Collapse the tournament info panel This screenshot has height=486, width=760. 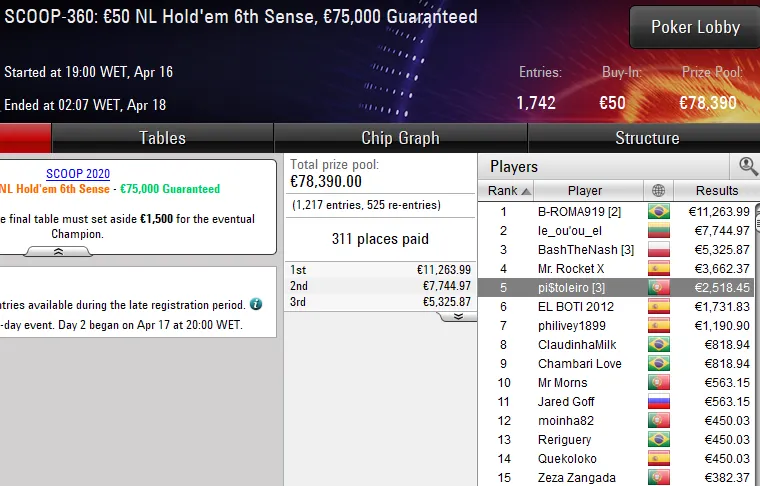click(58, 252)
